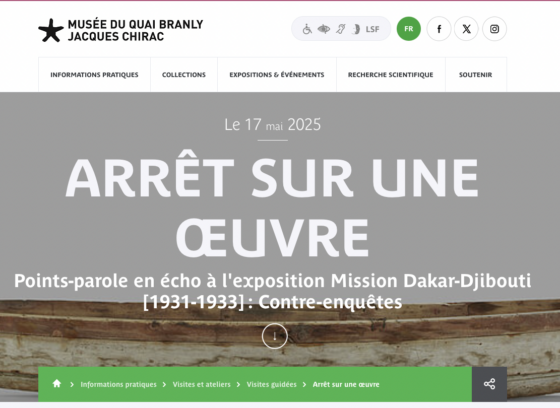
Task: Switch language with the green FR button
Action: click(409, 29)
